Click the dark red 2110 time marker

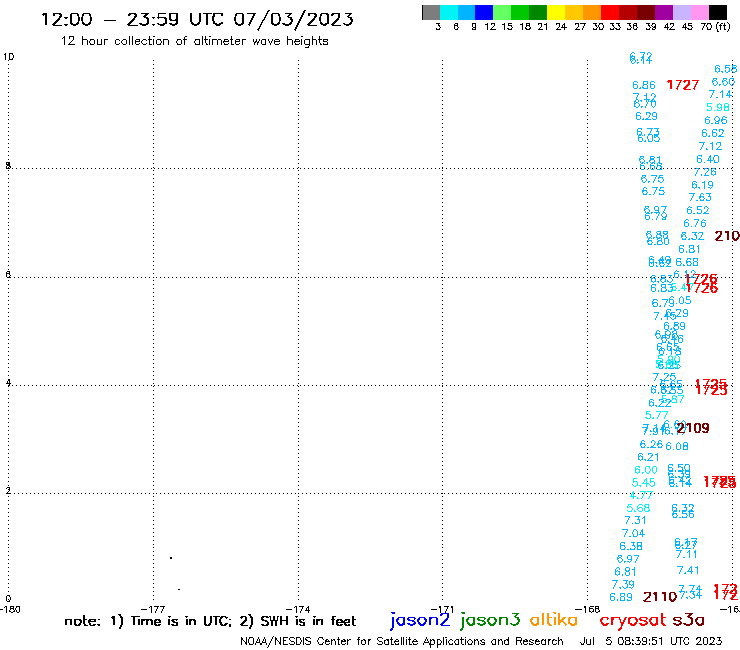pos(660,597)
